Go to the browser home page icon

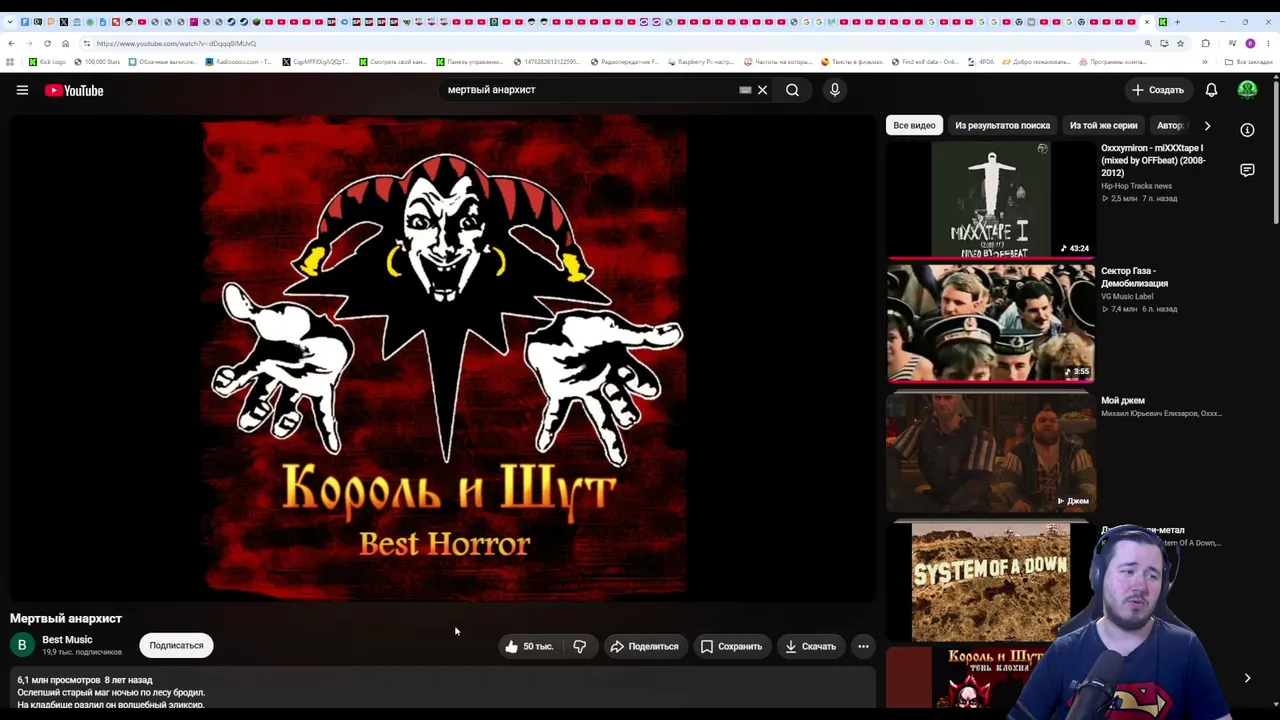tap(65, 43)
